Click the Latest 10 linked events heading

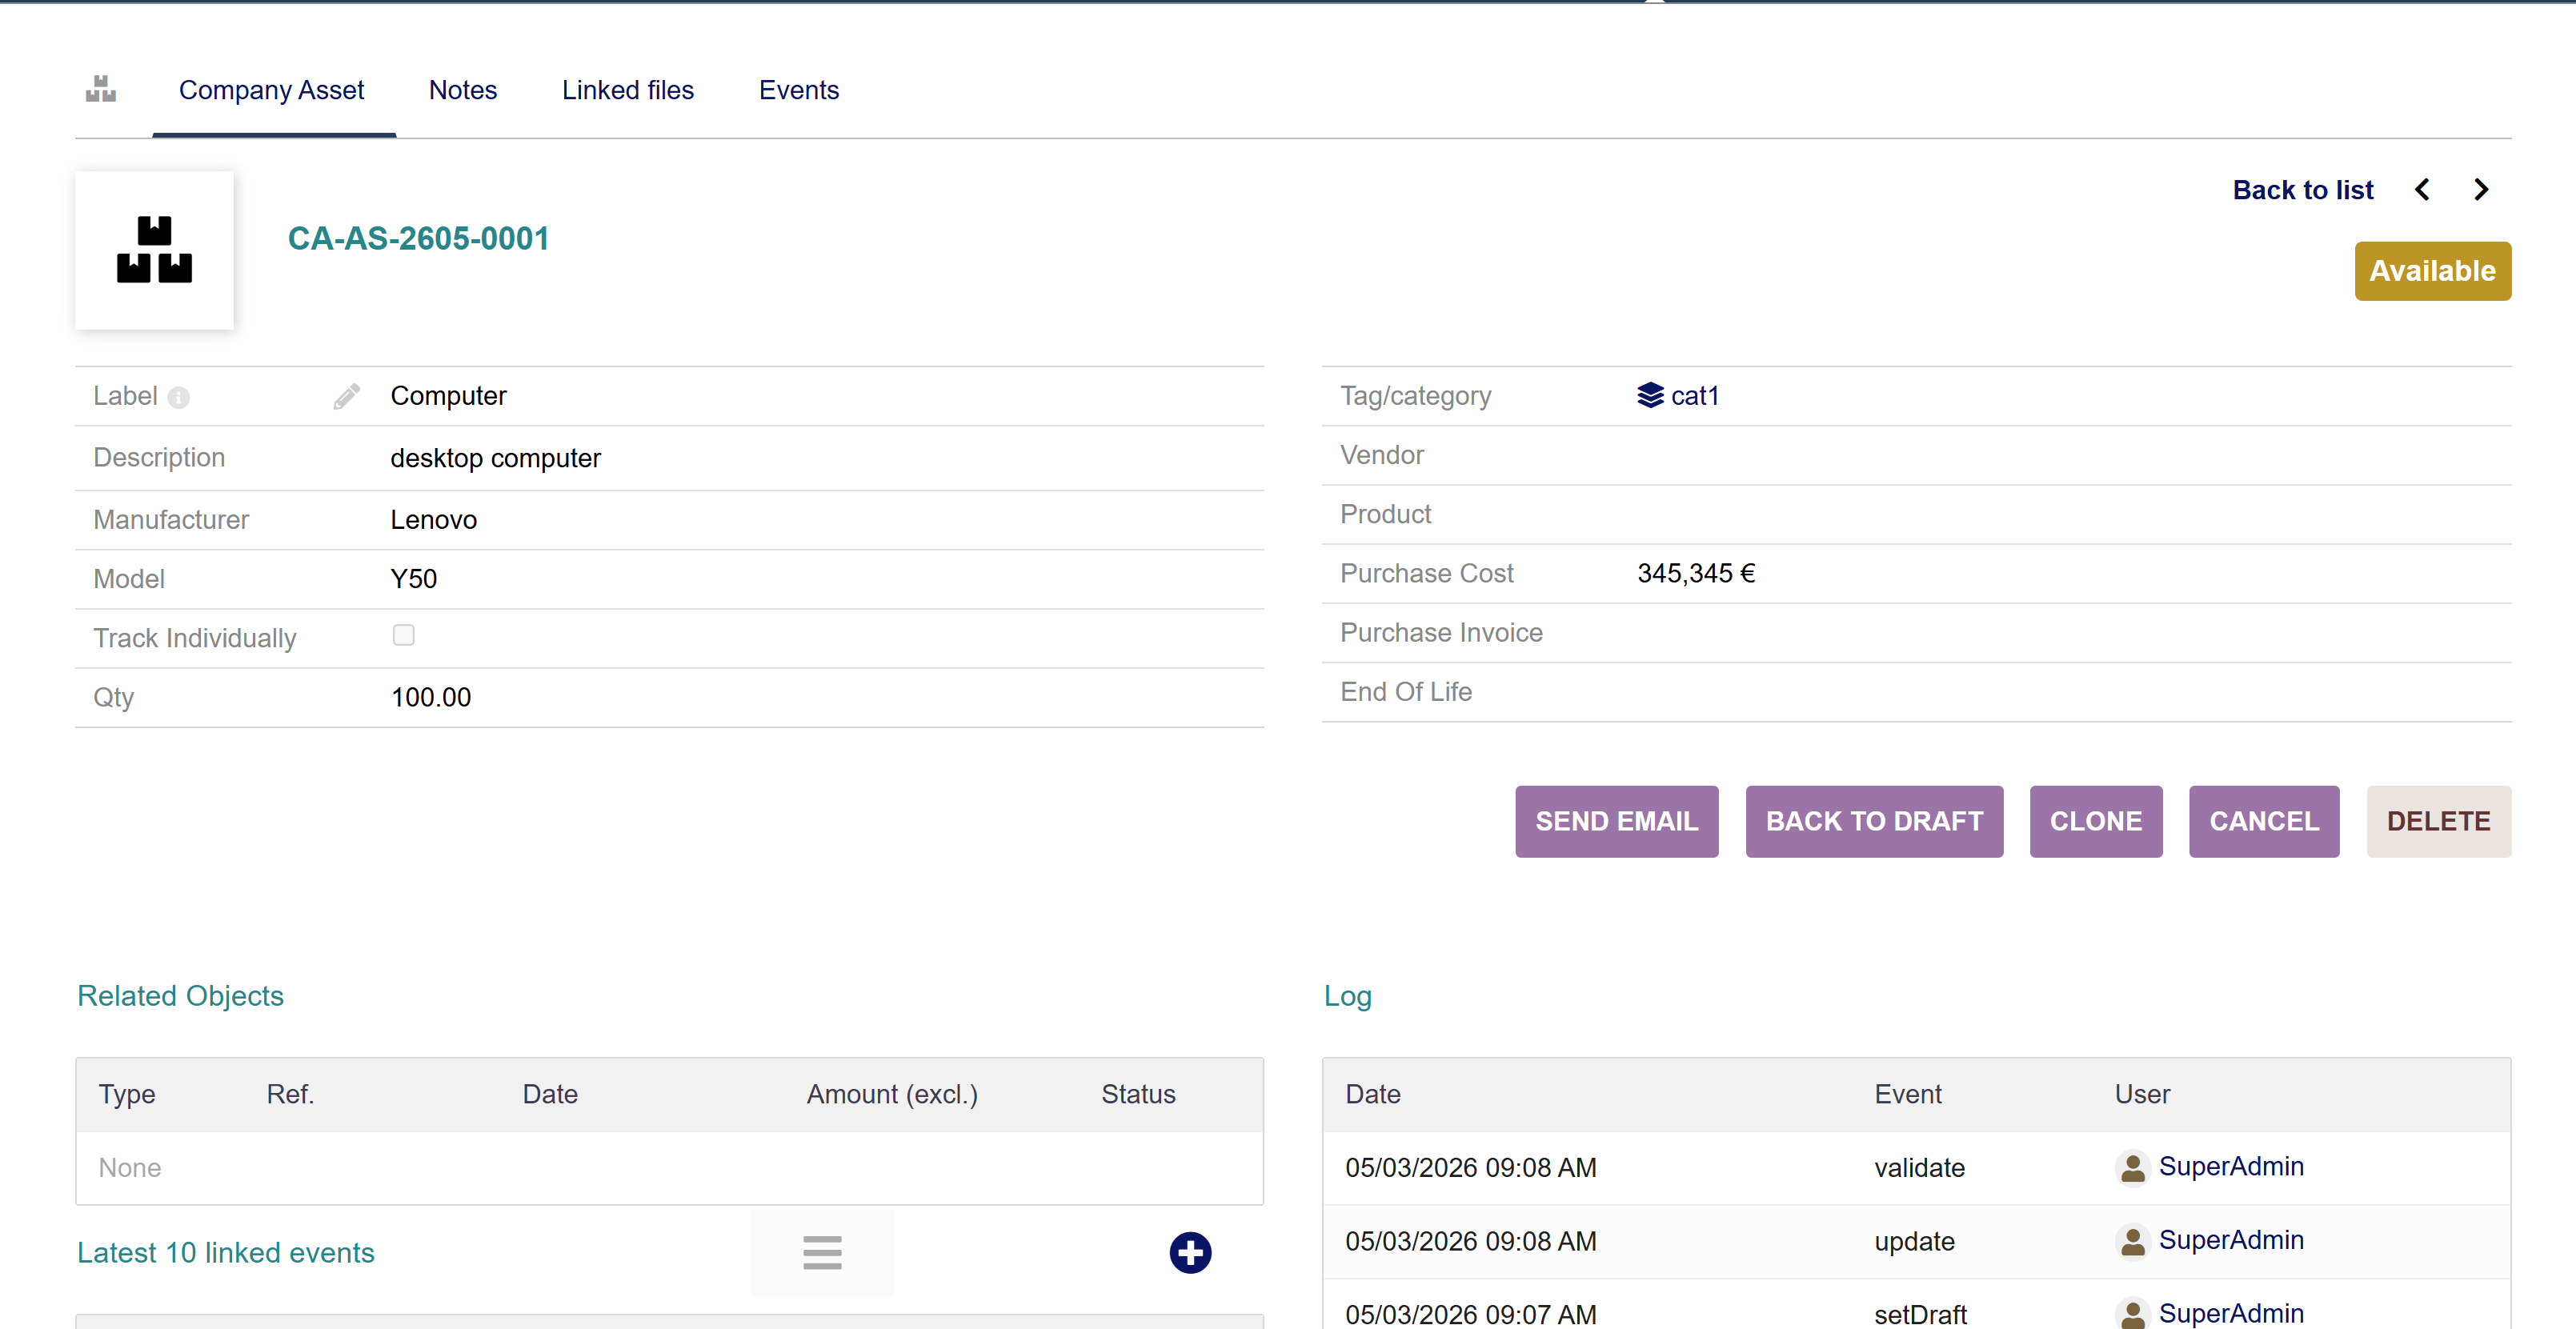[x=226, y=1252]
